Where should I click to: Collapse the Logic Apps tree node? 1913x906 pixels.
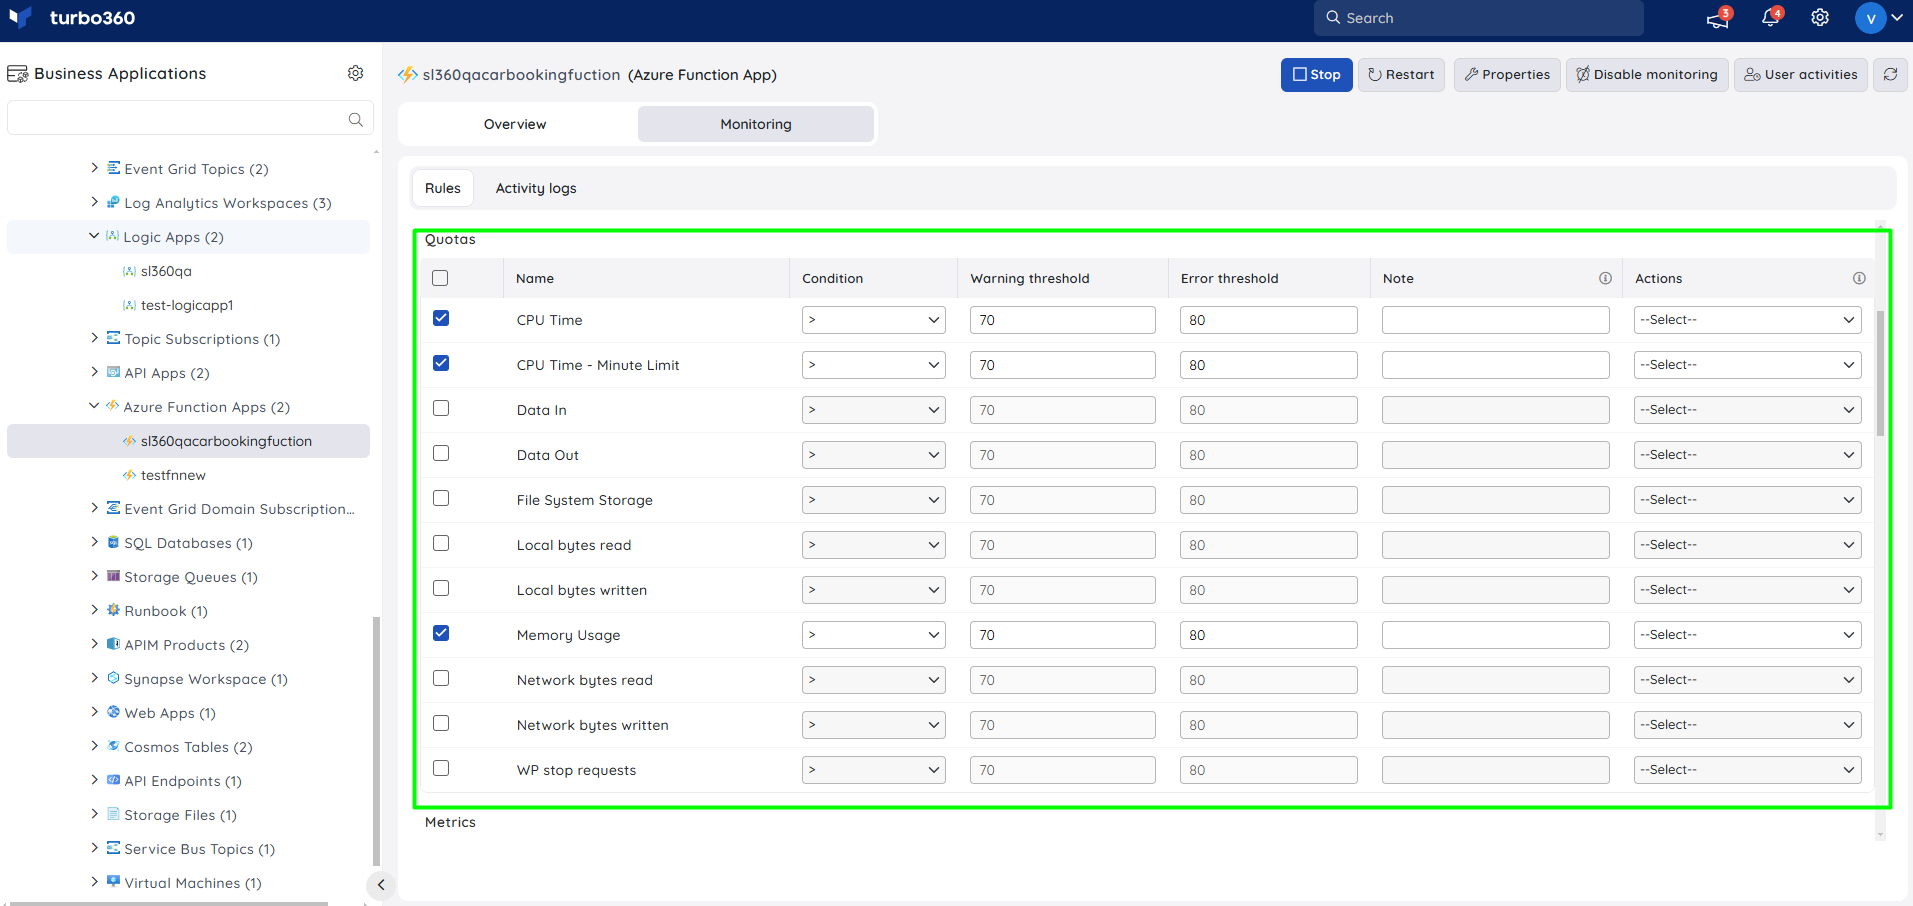pyautogui.click(x=94, y=236)
